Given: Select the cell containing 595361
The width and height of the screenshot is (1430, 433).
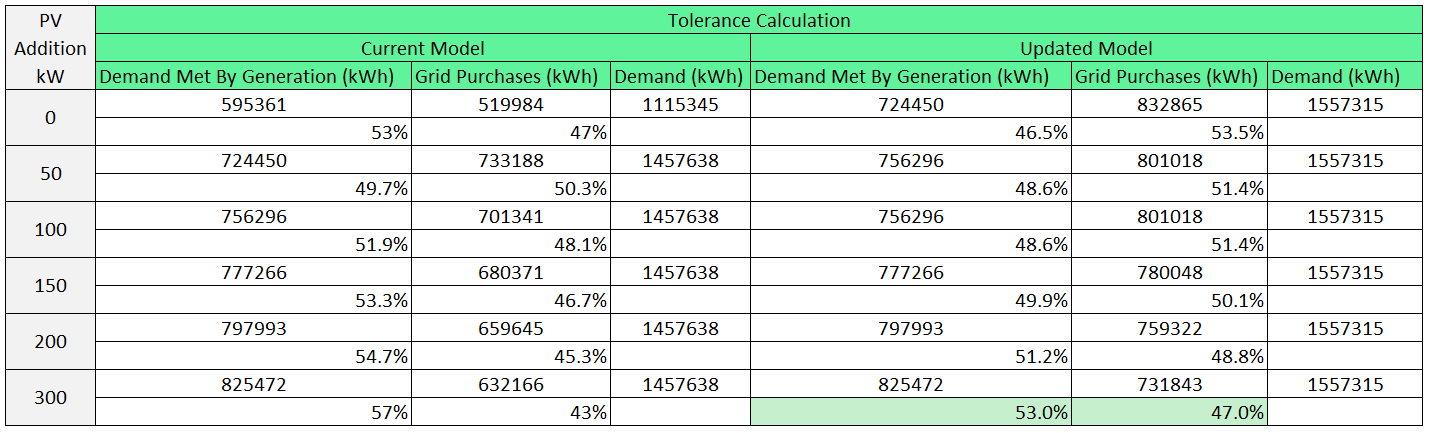Looking at the screenshot, I should click(254, 104).
